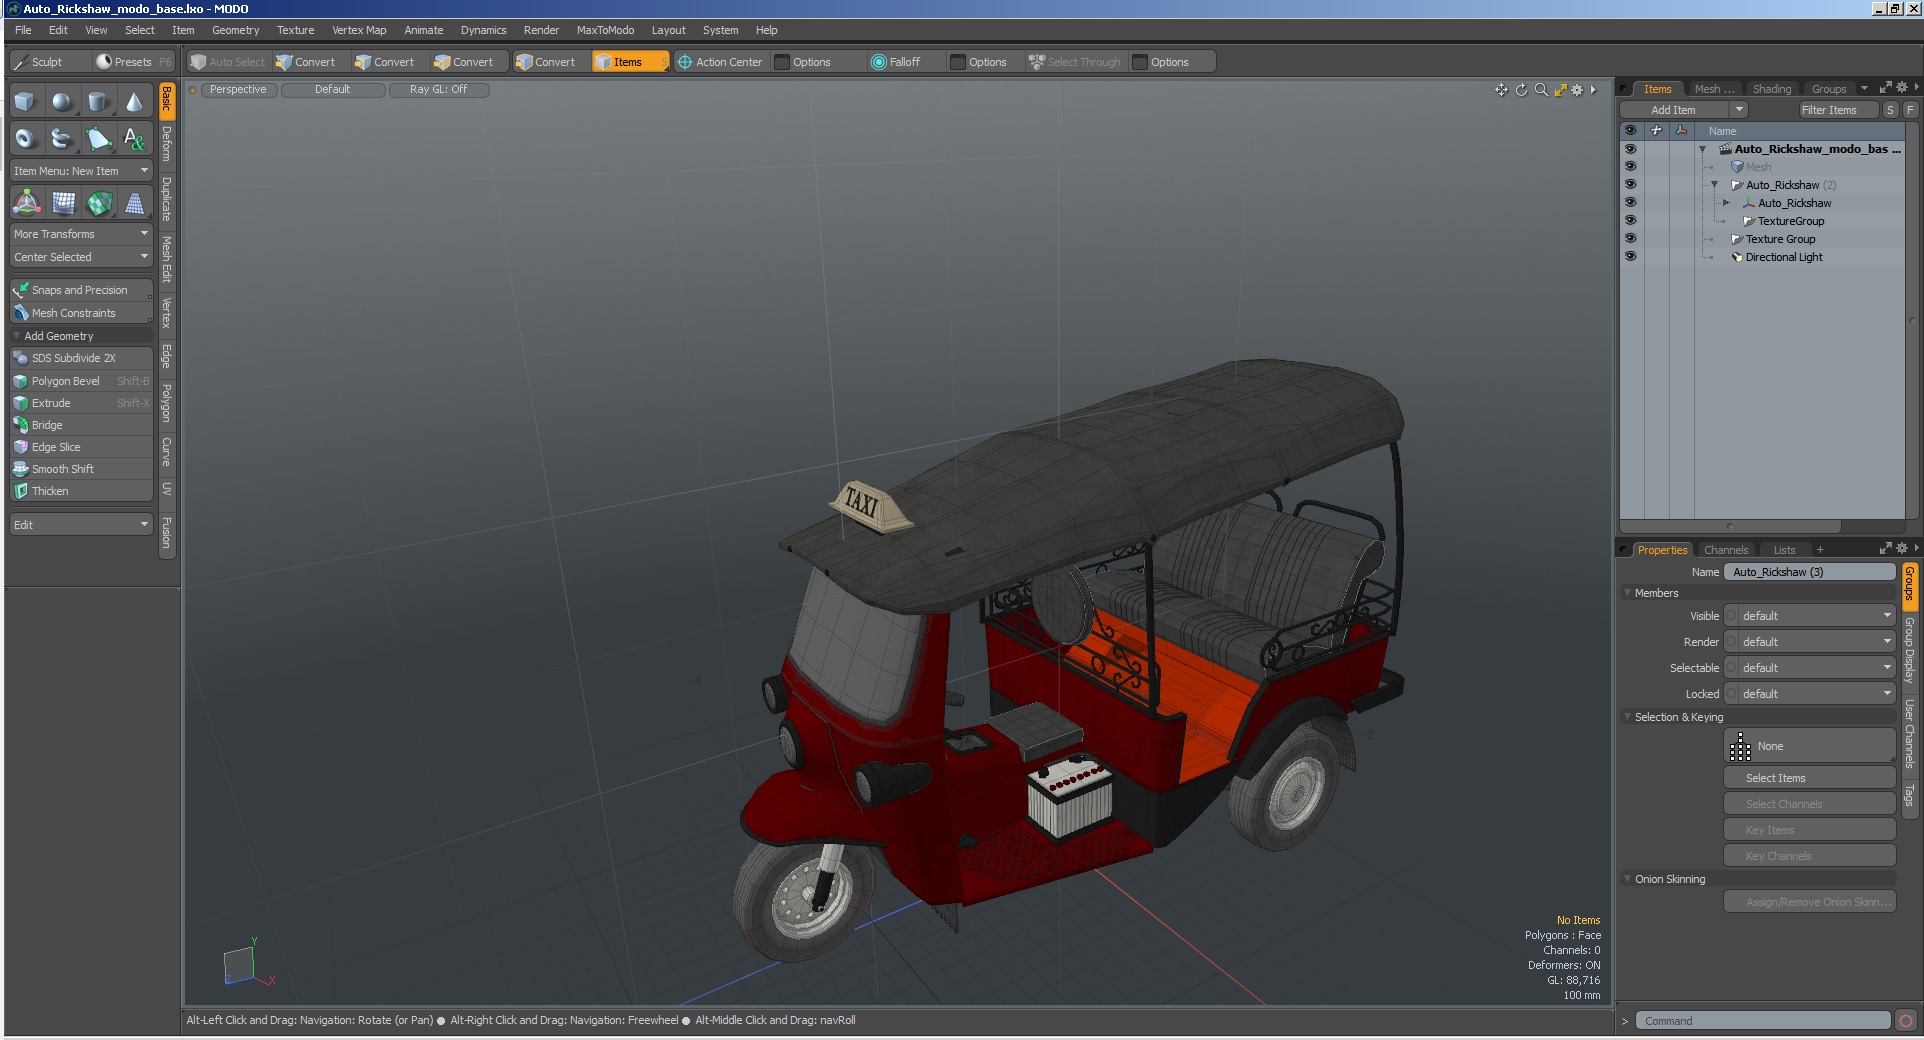Open the Selectable default dropdown
Viewport: 1924px width, 1040px height.
1816,668
